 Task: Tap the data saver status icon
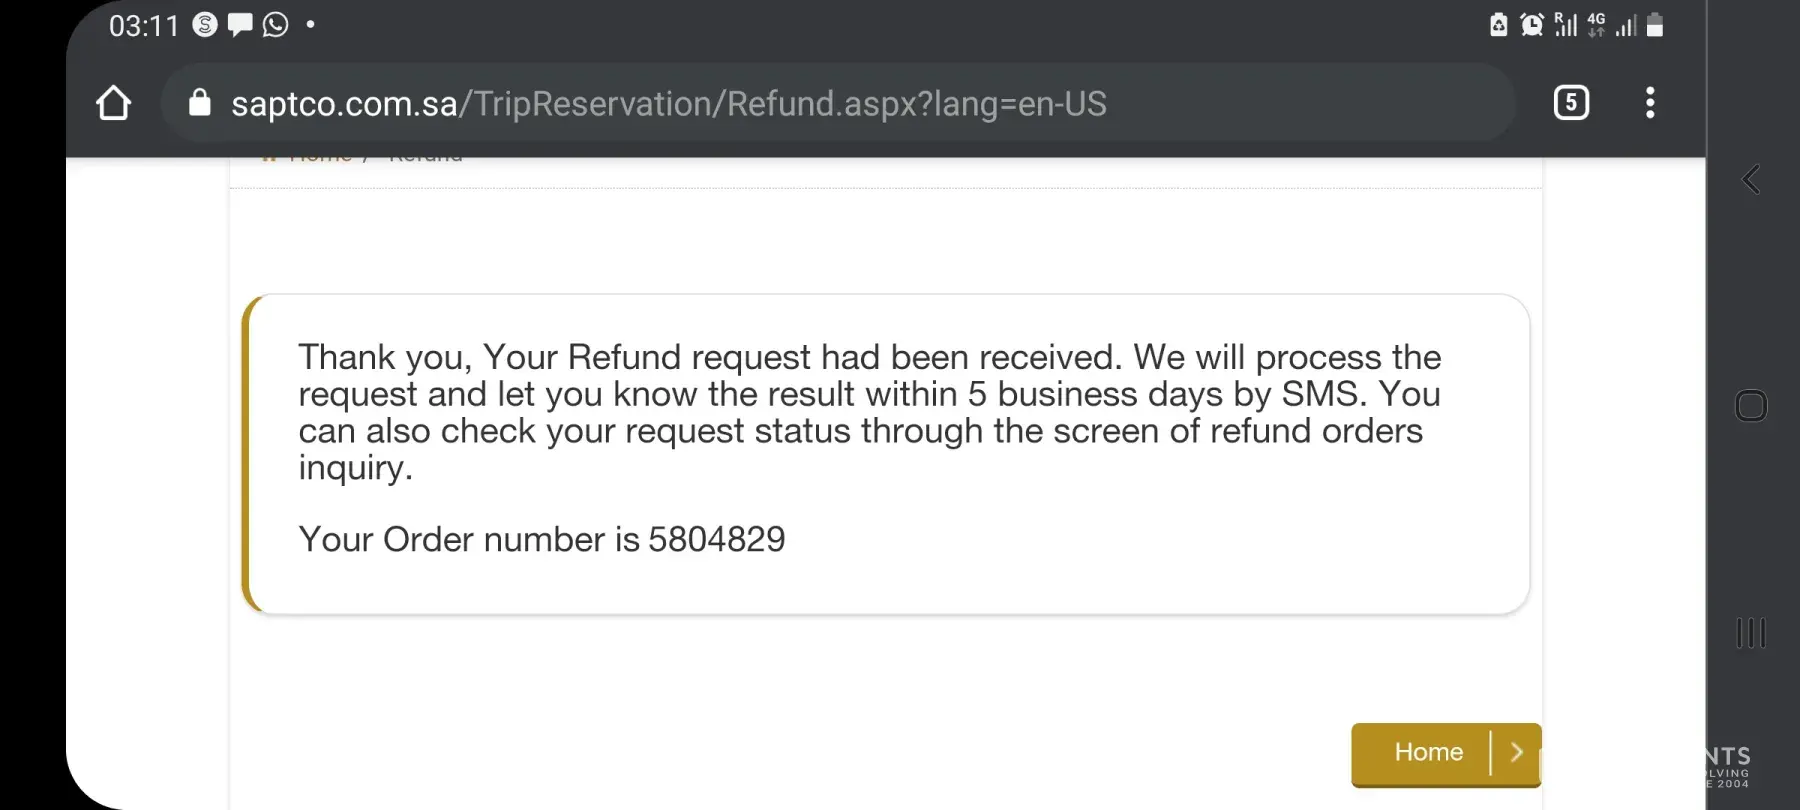[1498, 25]
